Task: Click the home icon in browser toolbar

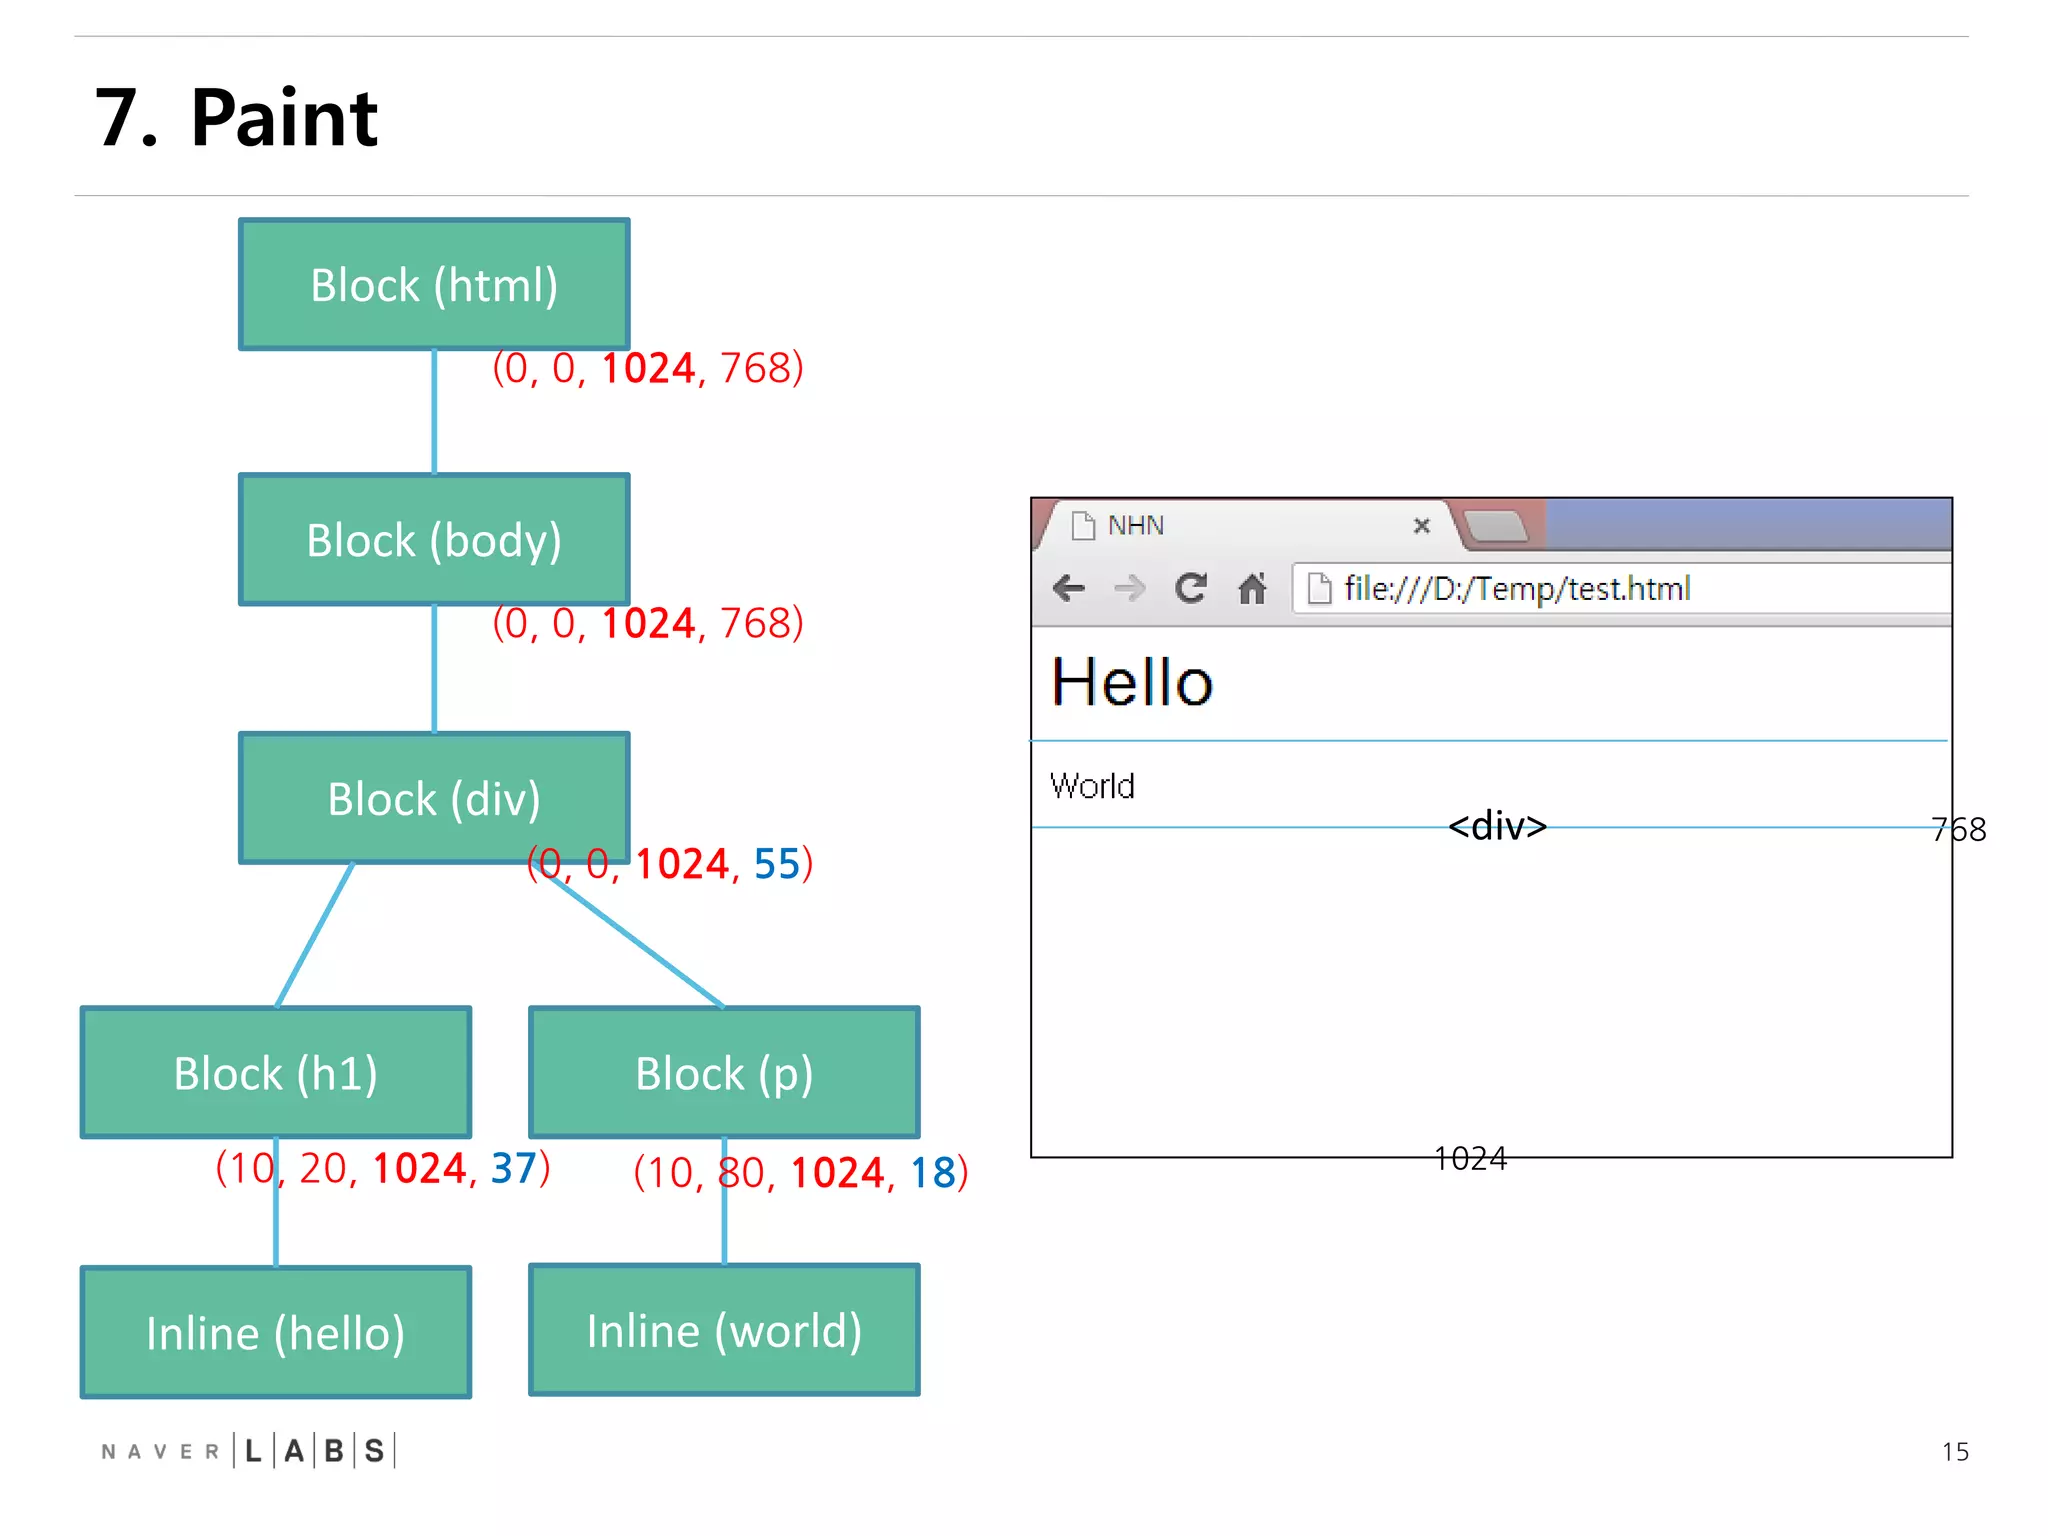Action: (x=1252, y=588)
